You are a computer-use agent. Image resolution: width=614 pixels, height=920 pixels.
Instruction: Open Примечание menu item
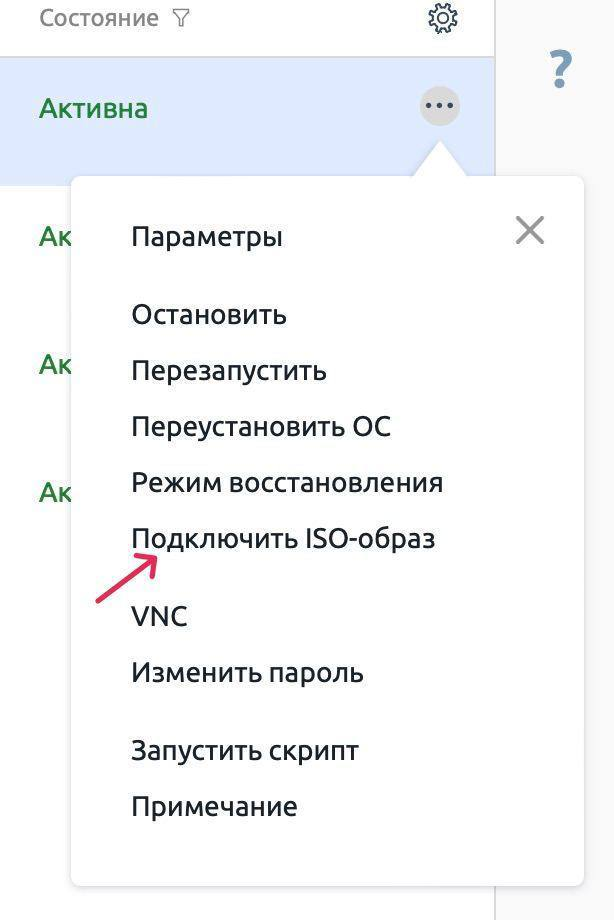click(x=214, y=807)
